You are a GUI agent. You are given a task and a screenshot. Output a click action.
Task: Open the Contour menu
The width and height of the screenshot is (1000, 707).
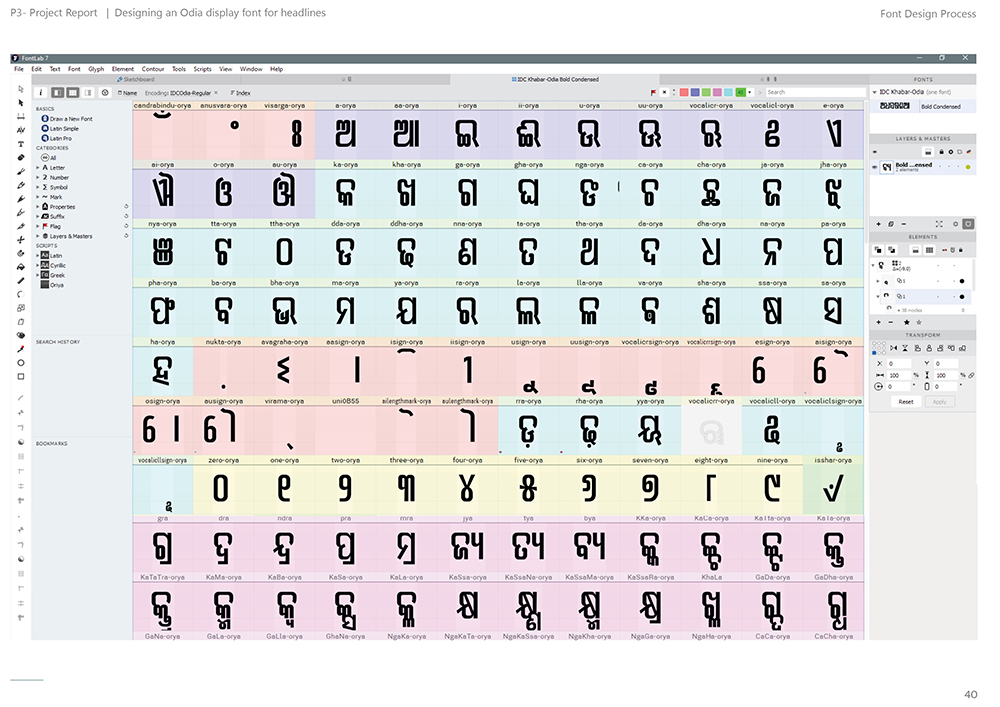point(153,69)
